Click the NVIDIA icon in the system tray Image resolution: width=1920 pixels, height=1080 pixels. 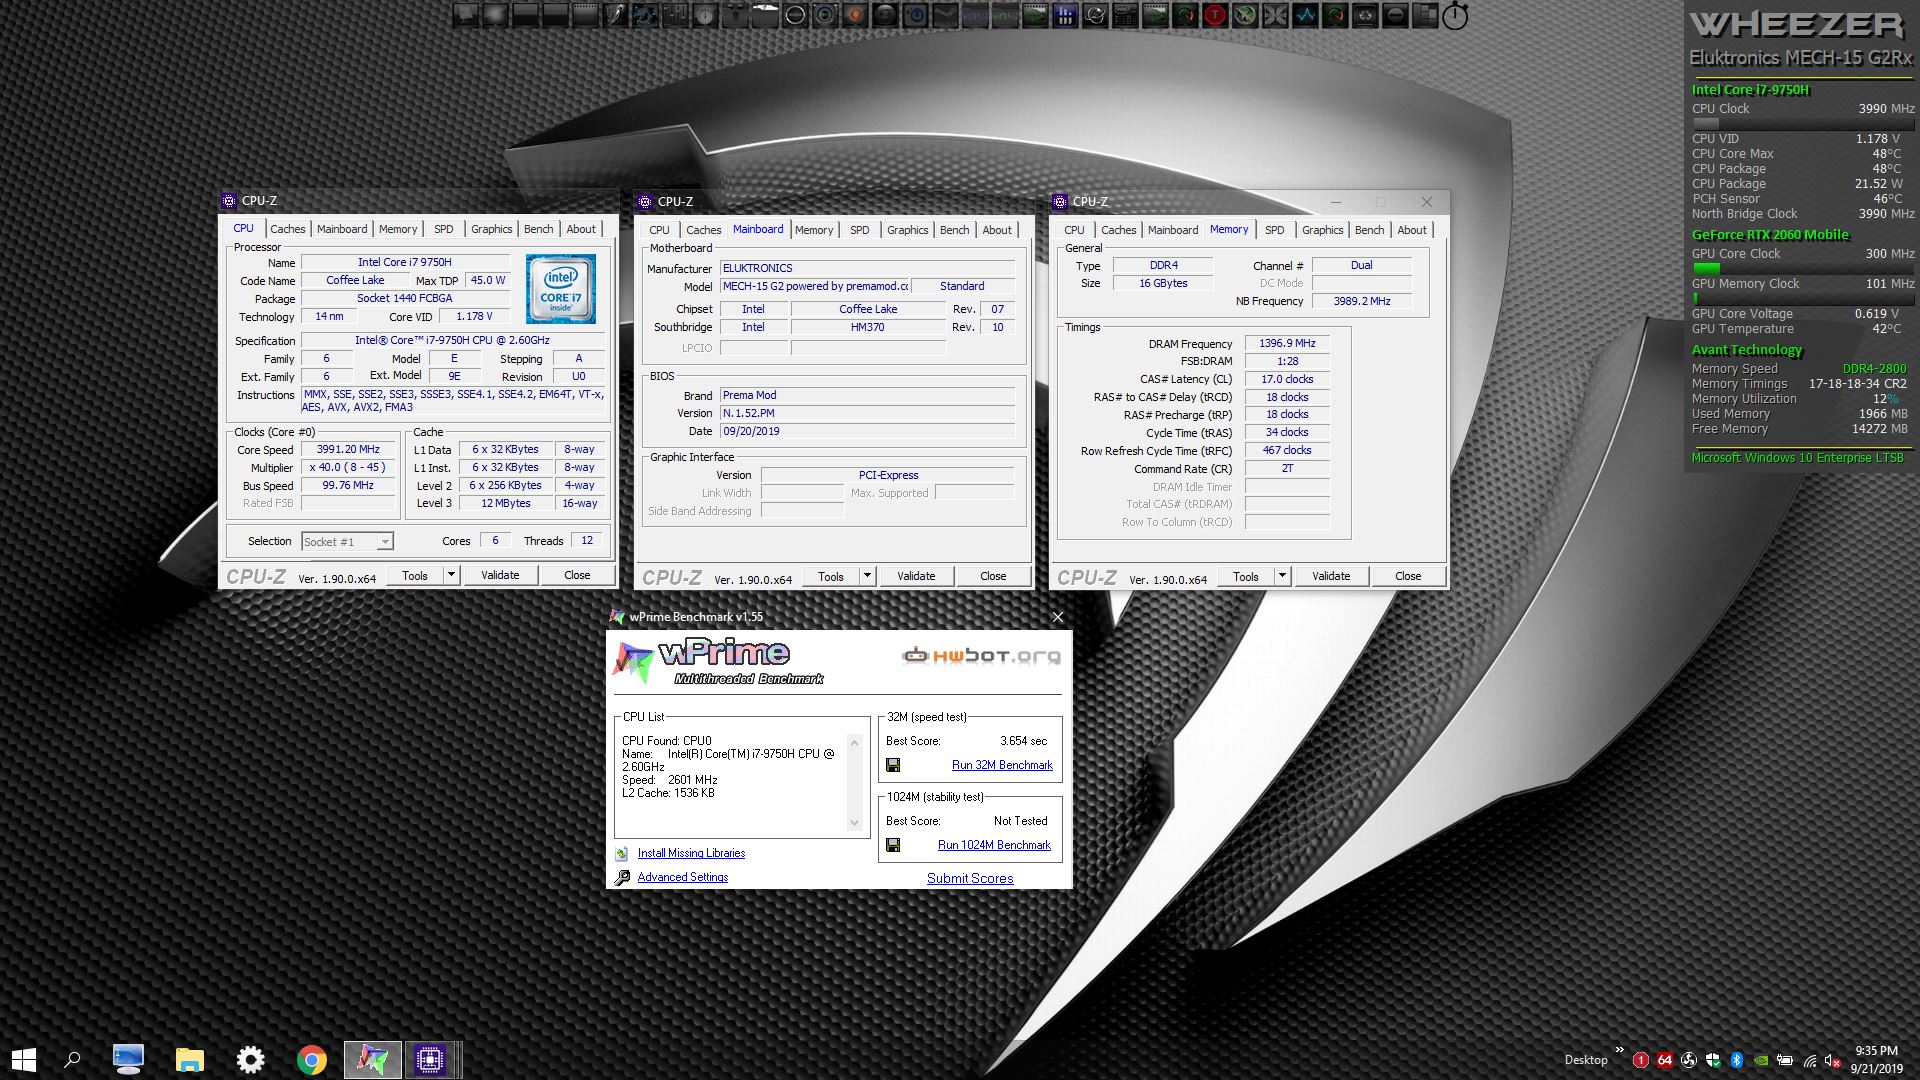tap(1761, 1060)
